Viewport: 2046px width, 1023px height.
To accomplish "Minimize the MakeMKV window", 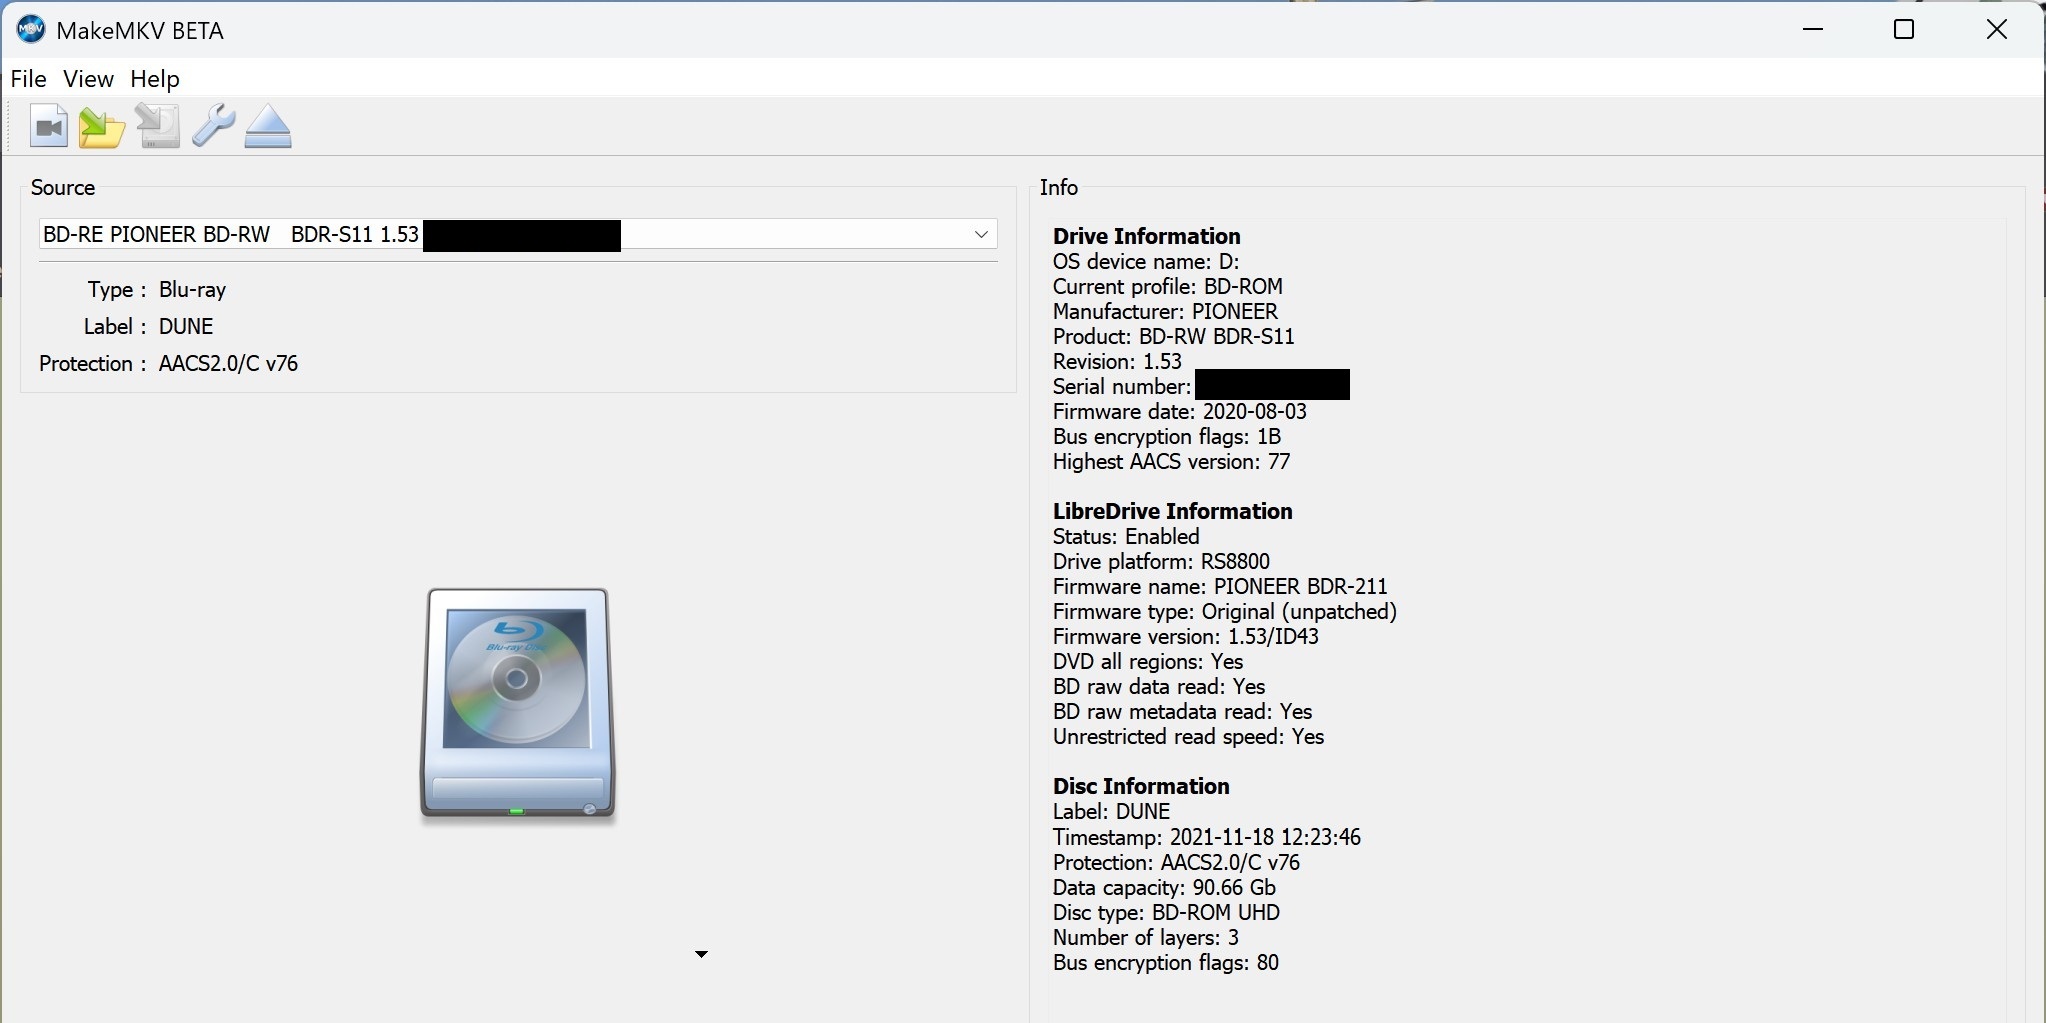I will pyautogui.click(x=1813, y=30).
